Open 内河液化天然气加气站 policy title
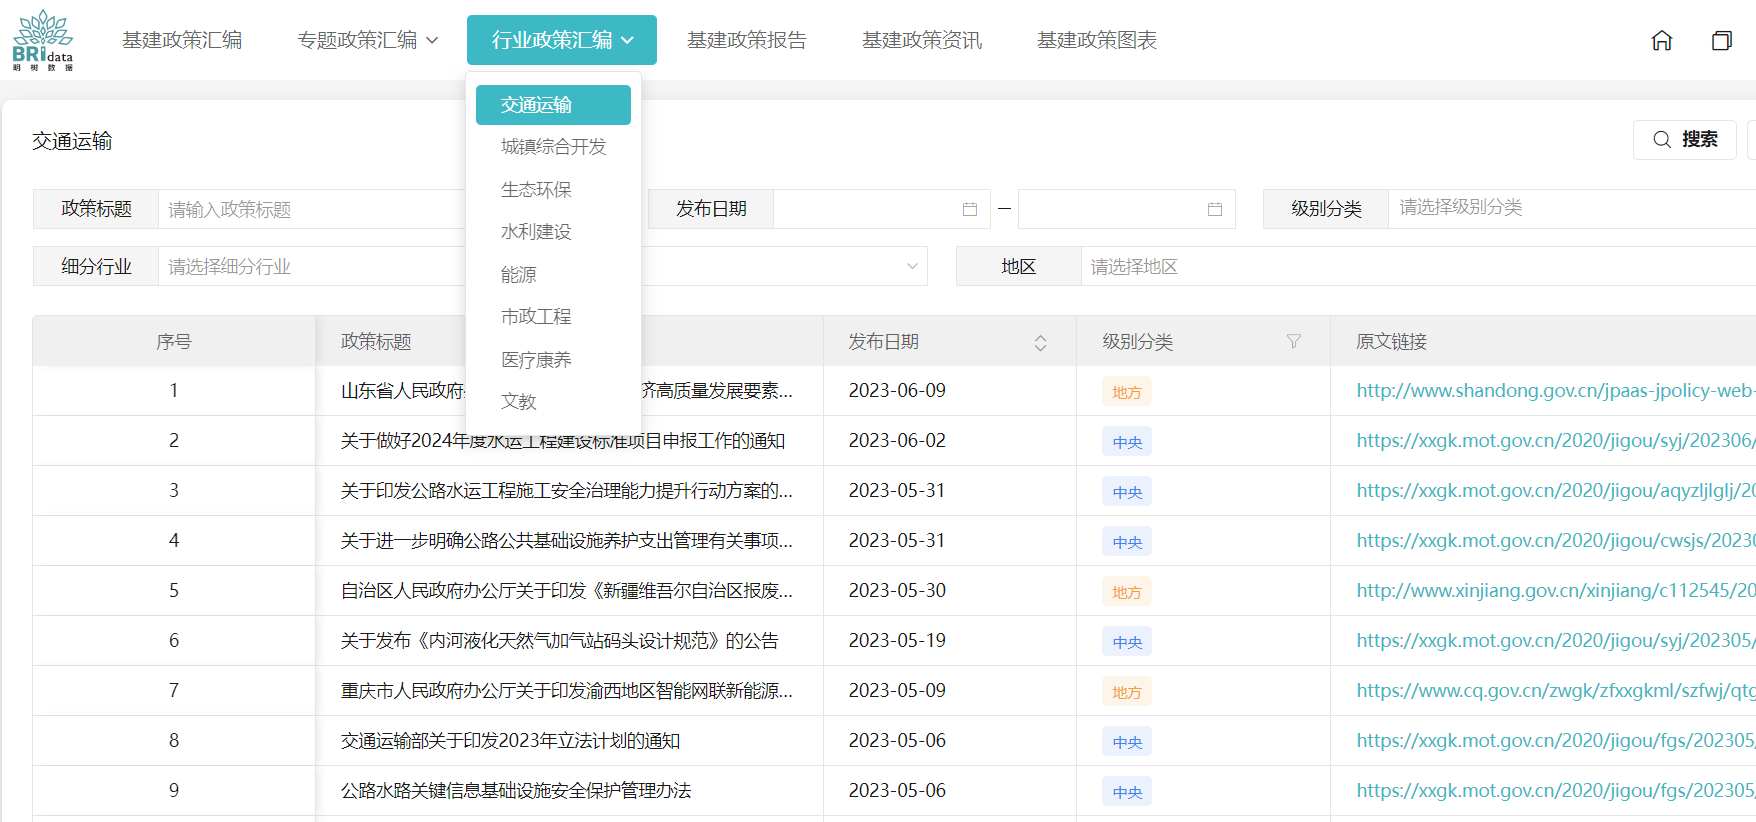1756x822 pixels. pos(559,641)
